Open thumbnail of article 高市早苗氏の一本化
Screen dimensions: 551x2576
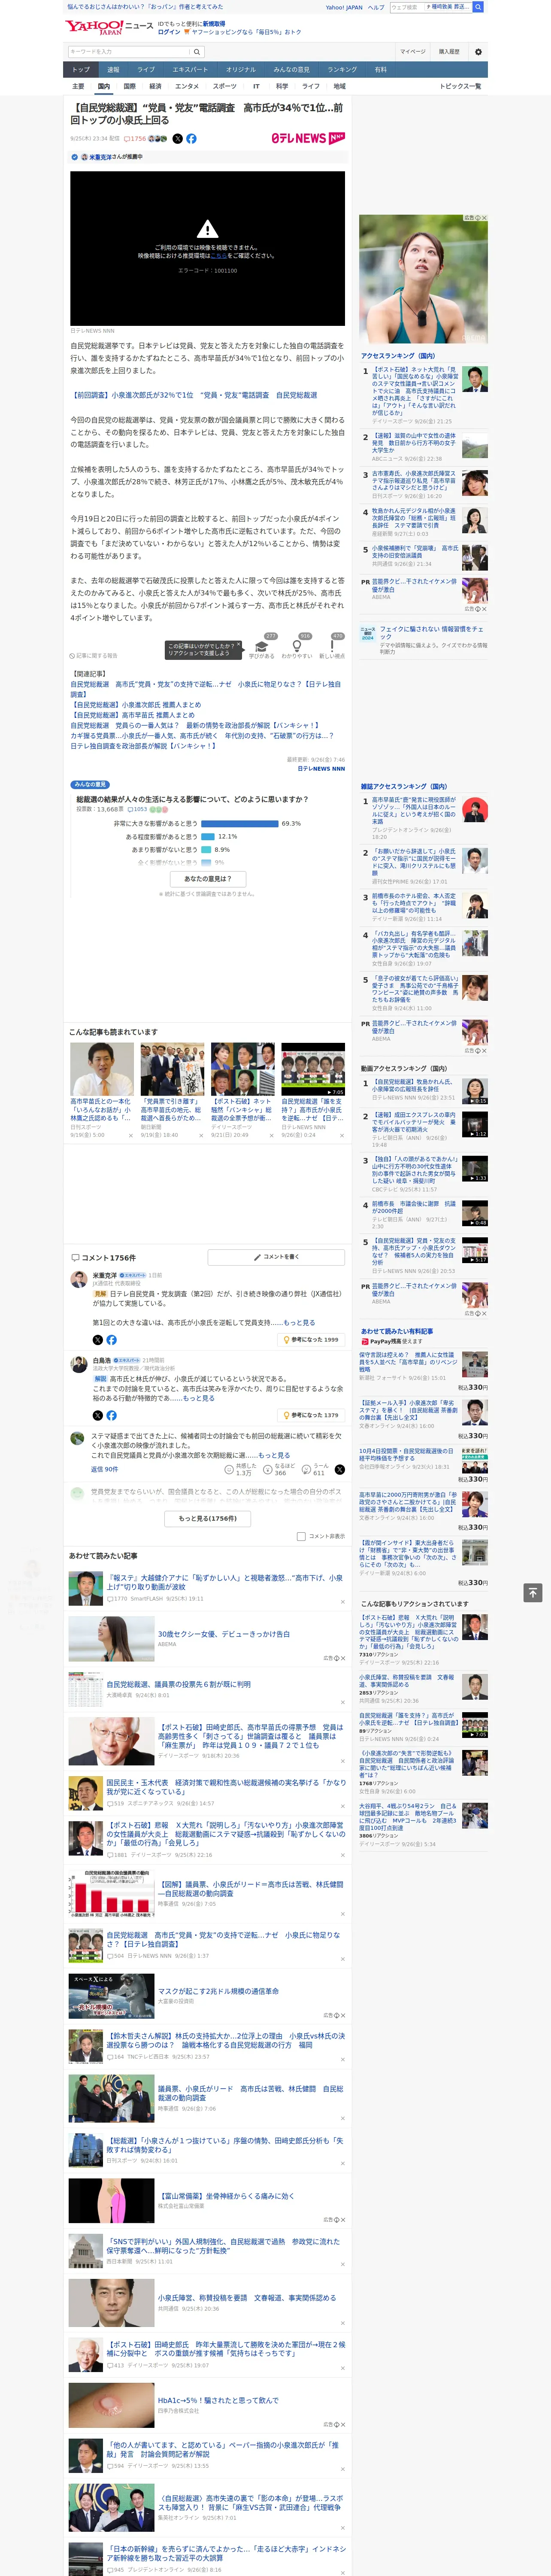102,1069
